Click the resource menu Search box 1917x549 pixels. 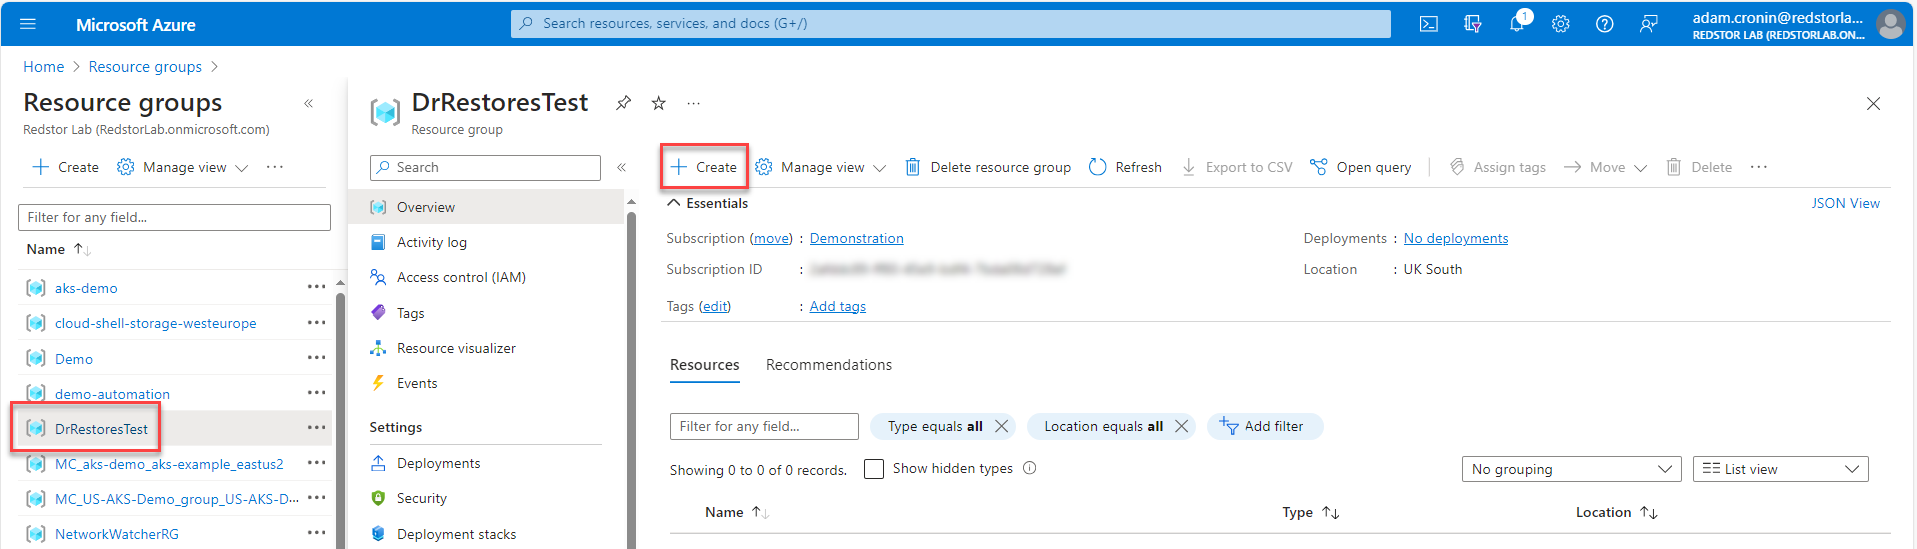(485, 167)
